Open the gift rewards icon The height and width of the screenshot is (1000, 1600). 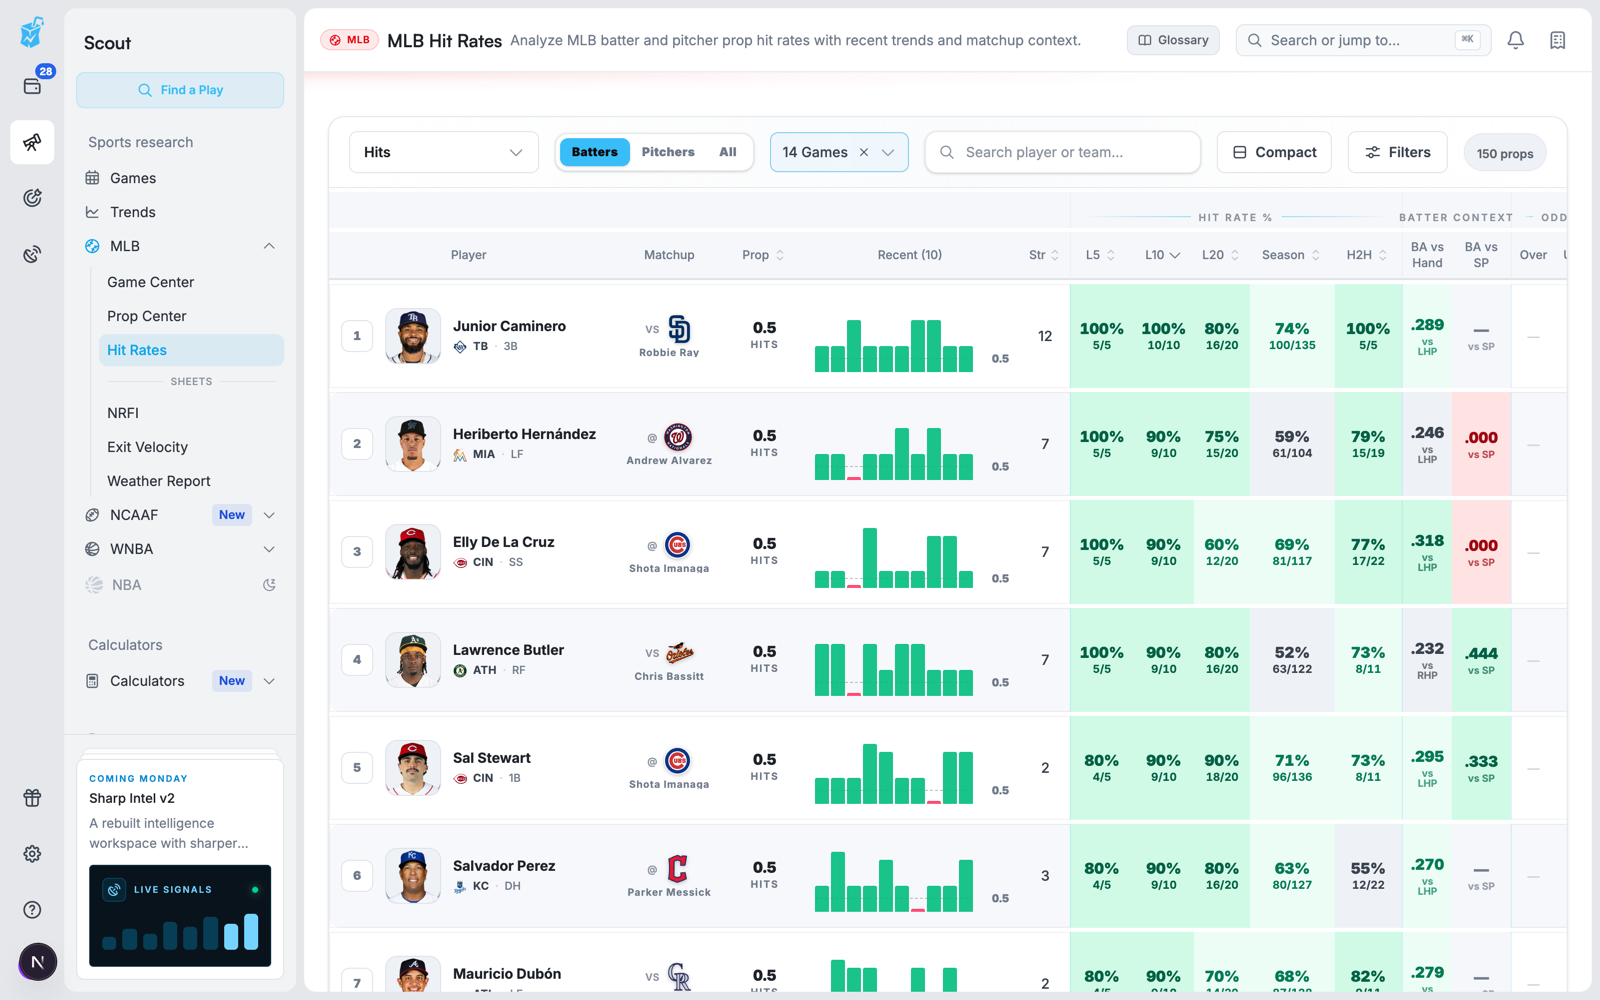(x=32, y=798)
